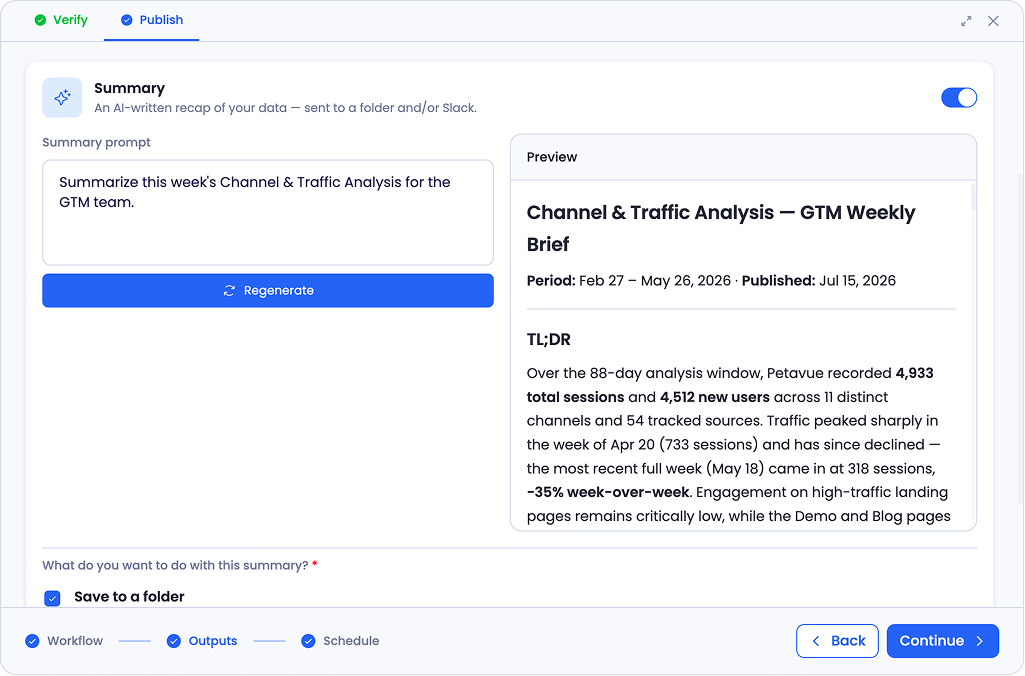Screen dimensions: 1025x676
Task: Close the publish dialog
Action: [x=993, y=21]
